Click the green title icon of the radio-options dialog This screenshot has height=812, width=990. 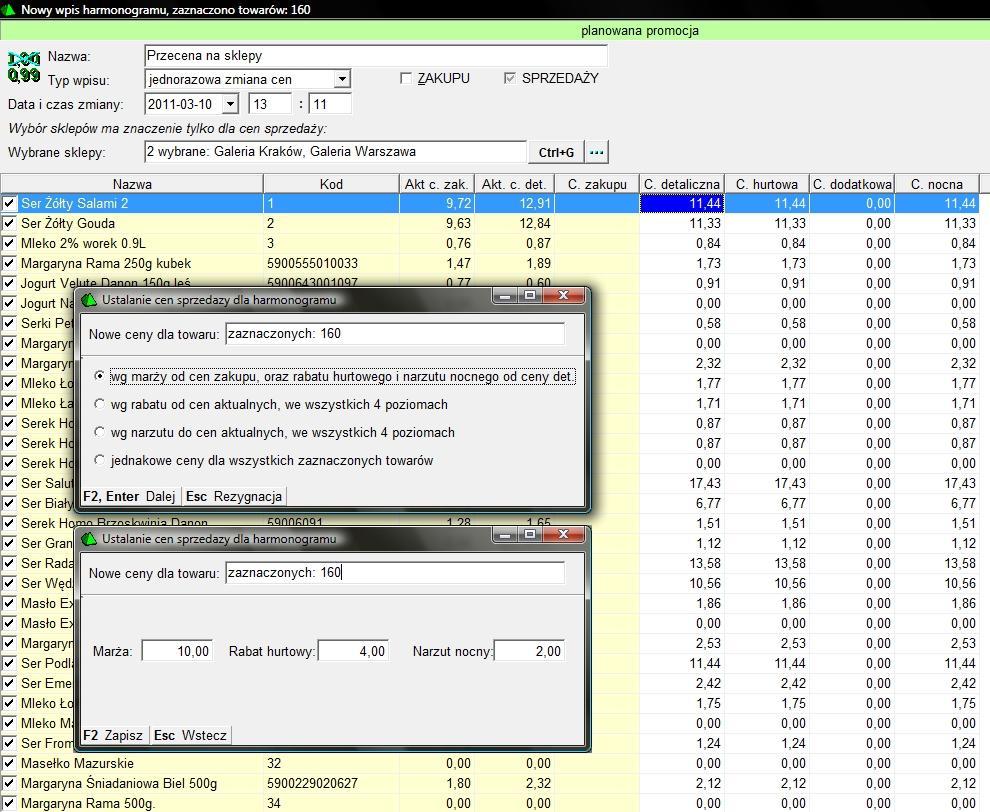tap(89, 300)
